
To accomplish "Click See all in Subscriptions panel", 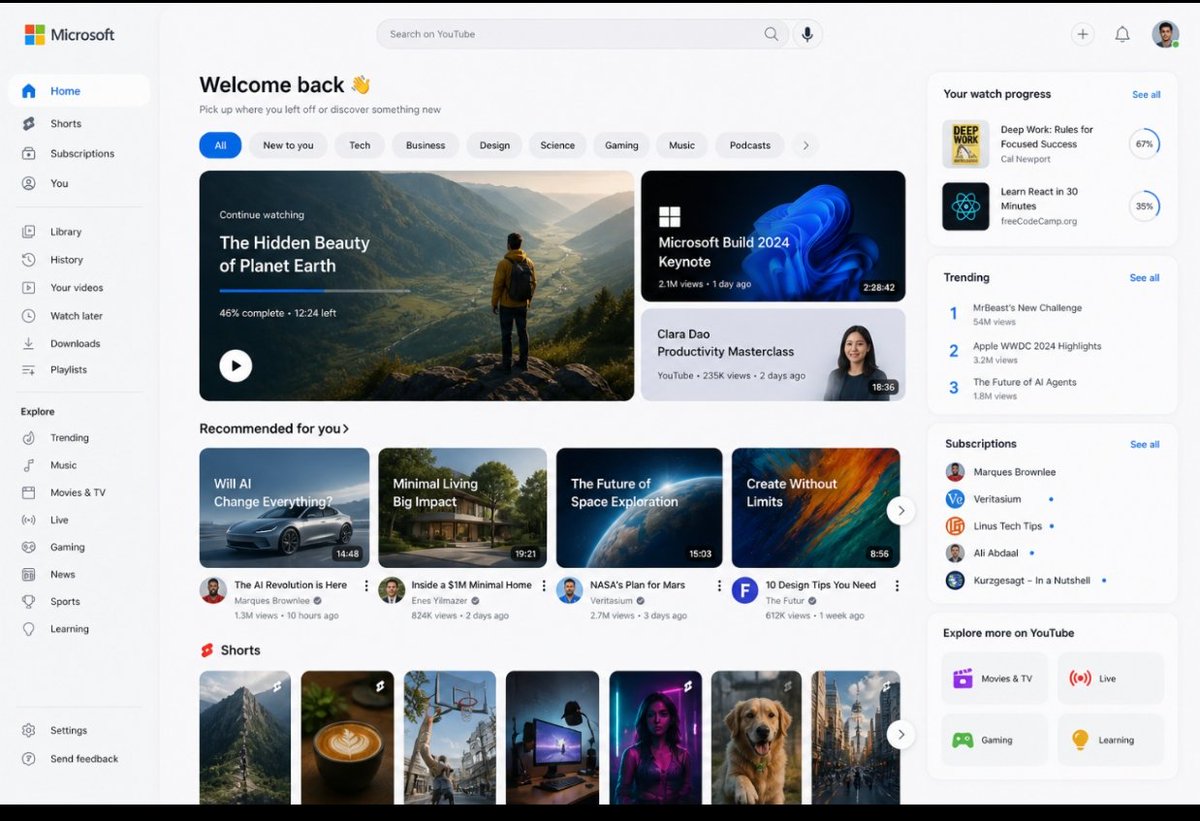I will pyautogui.click(x=1144, y=445).
